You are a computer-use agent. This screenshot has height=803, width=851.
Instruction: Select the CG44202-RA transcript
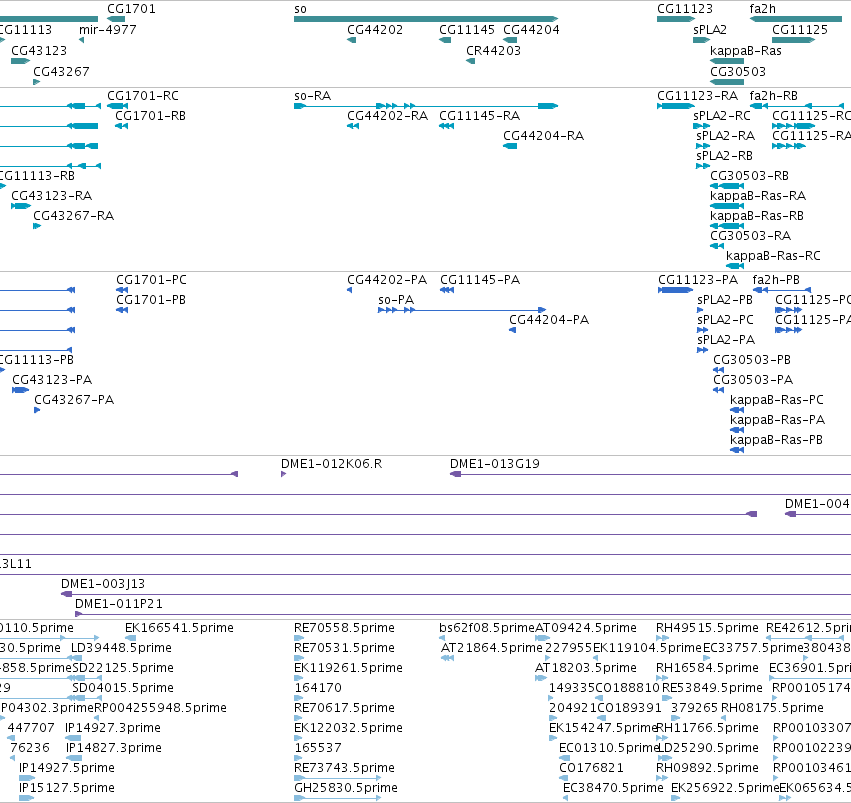353,126
